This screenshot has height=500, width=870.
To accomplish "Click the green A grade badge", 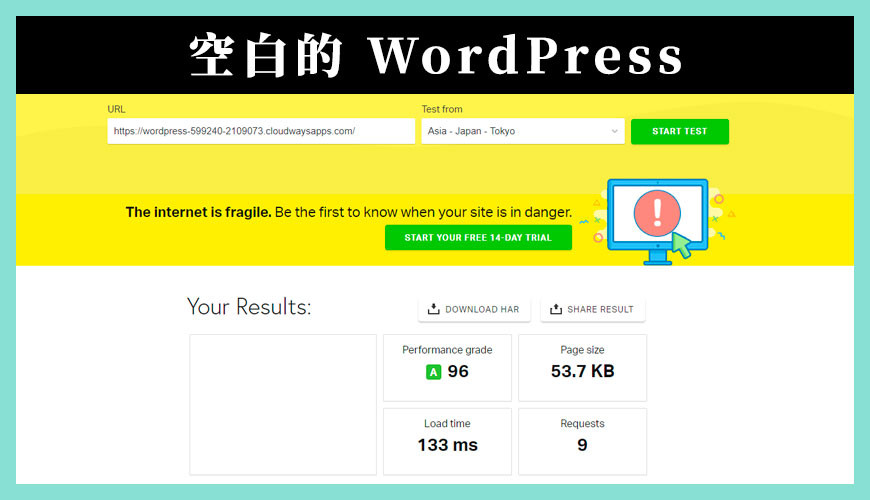I will point(433,372).
